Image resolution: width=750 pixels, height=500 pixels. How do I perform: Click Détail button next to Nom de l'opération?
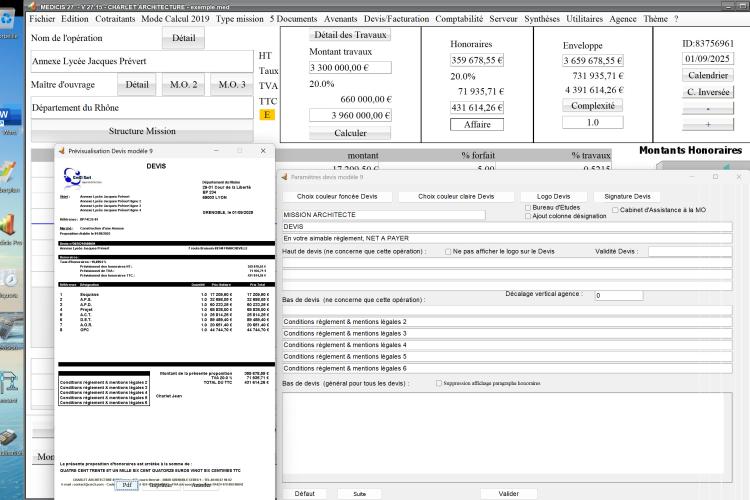point(184,38)
